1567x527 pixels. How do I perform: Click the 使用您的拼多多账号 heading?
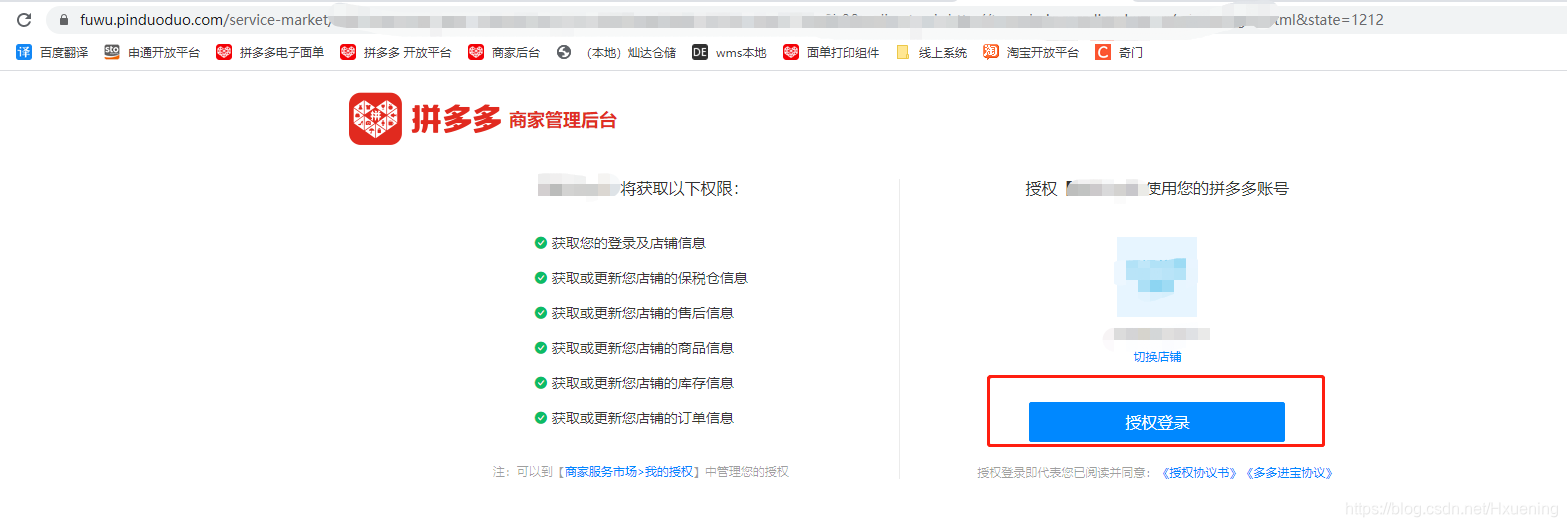tap(1218, 188)
